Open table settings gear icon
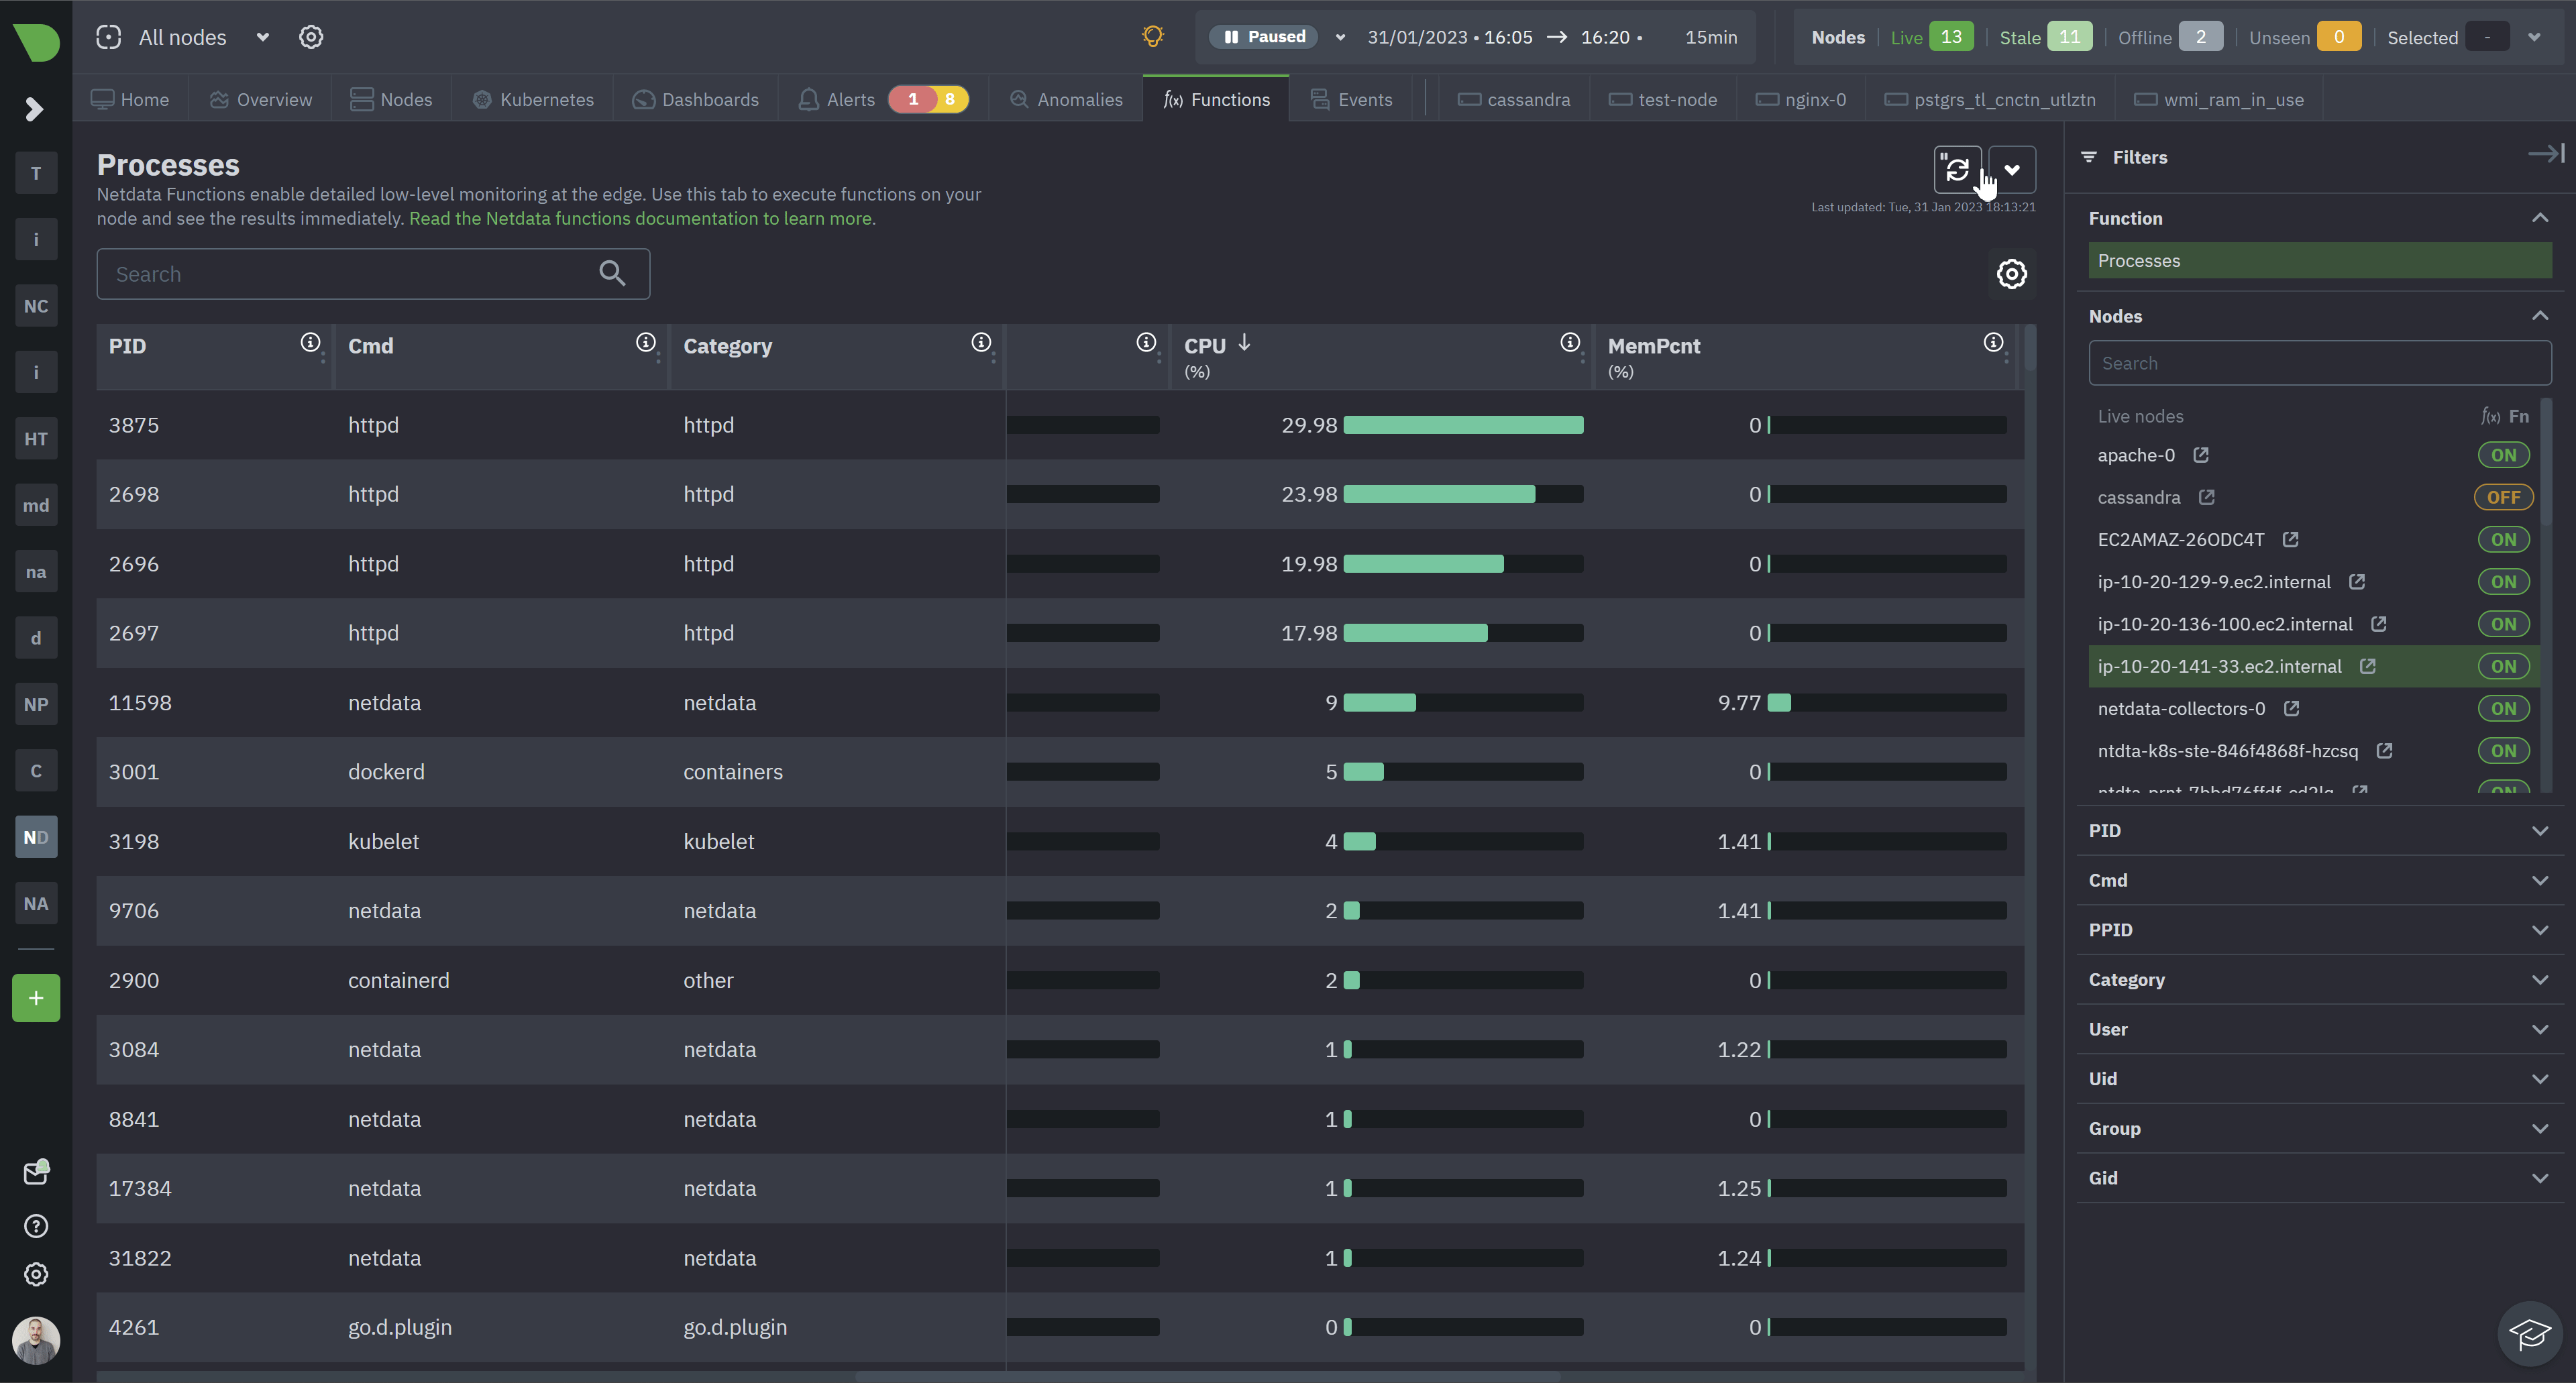Screen dimensions: 2576x1383 pos(2011,274)
